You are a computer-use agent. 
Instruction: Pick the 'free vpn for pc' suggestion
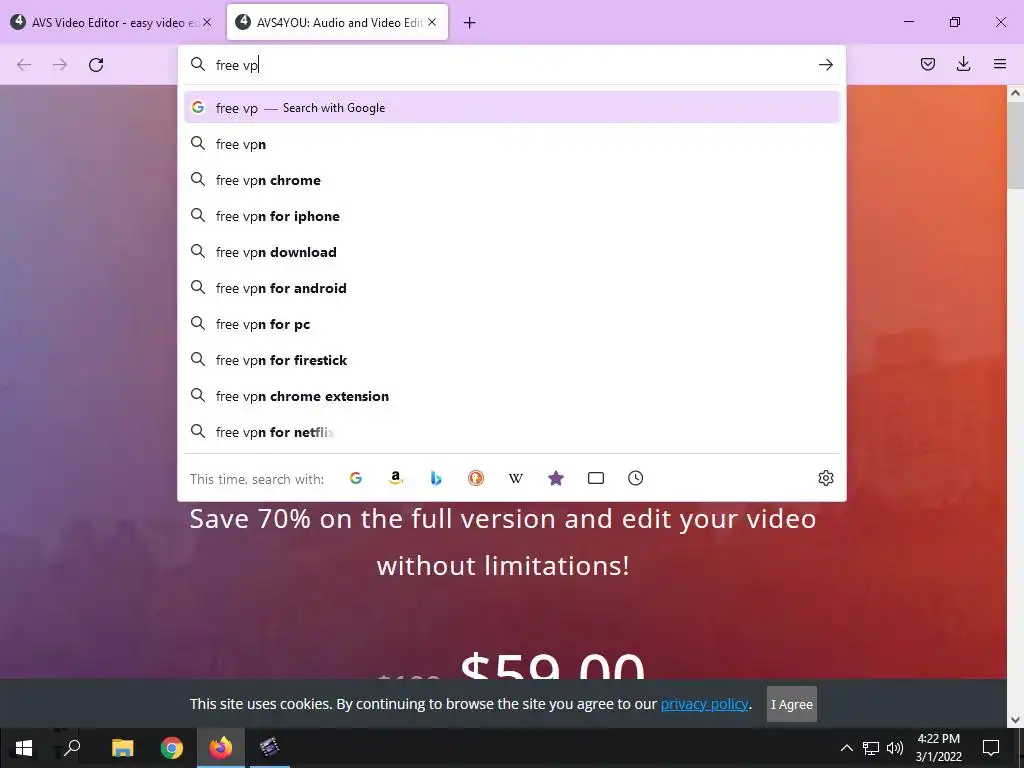(511, 324)
